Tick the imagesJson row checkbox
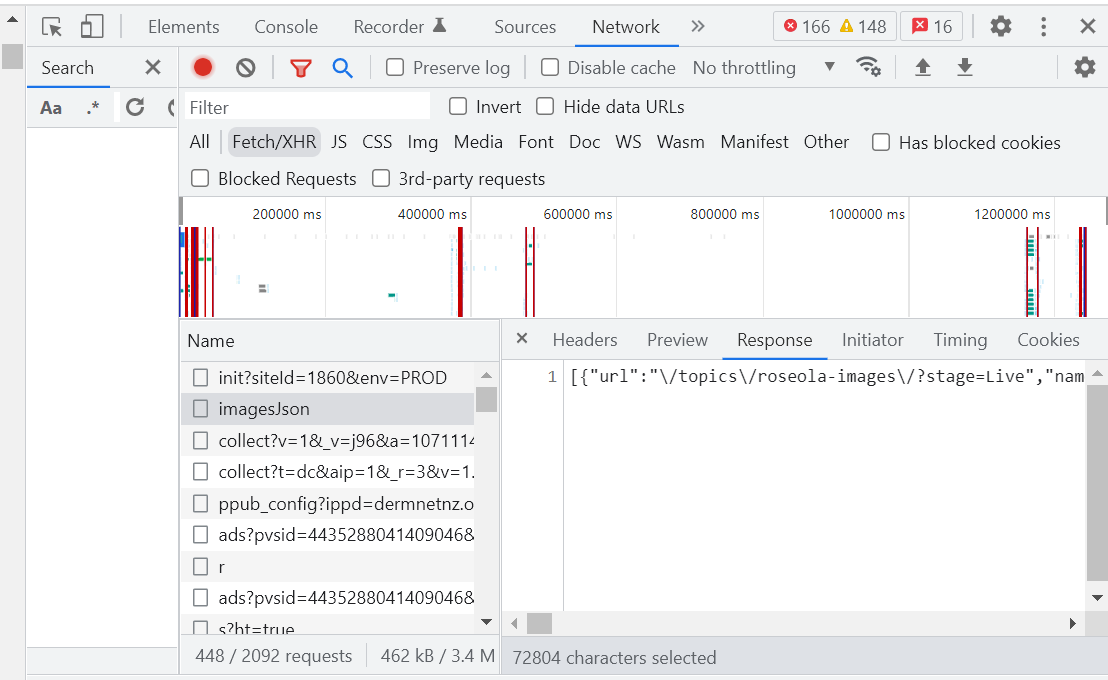The height and width of the screenshot is (680, 1108). (x=201, y=409)
